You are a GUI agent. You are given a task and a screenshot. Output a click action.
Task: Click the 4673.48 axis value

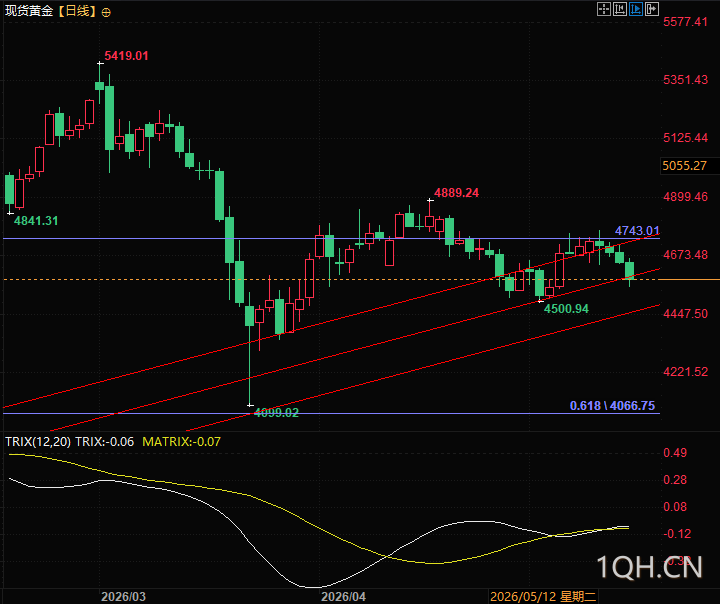click(x=686, y=255)
